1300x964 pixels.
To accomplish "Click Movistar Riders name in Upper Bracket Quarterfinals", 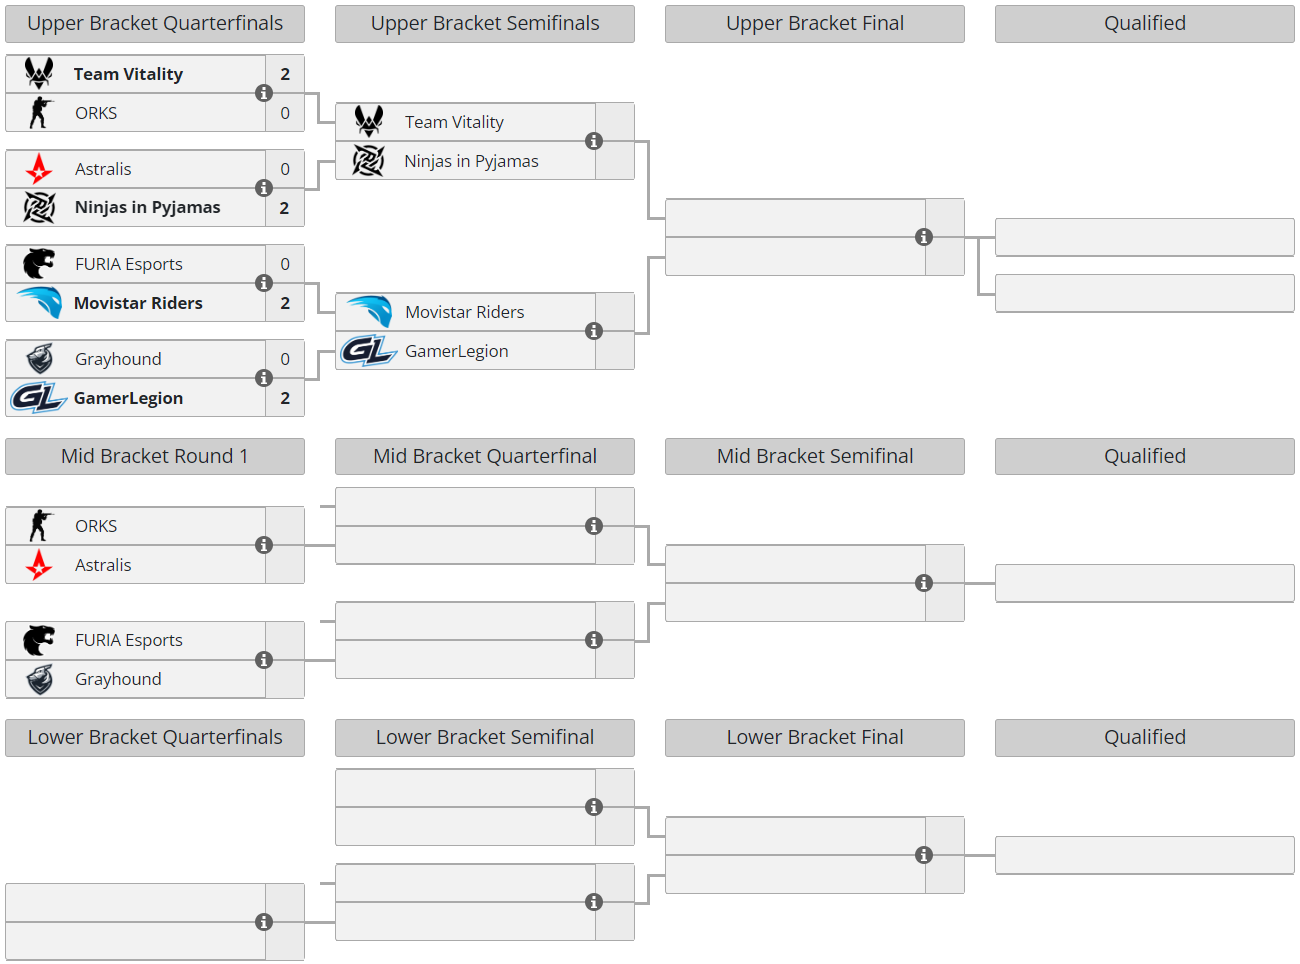I will pos(138,303).
